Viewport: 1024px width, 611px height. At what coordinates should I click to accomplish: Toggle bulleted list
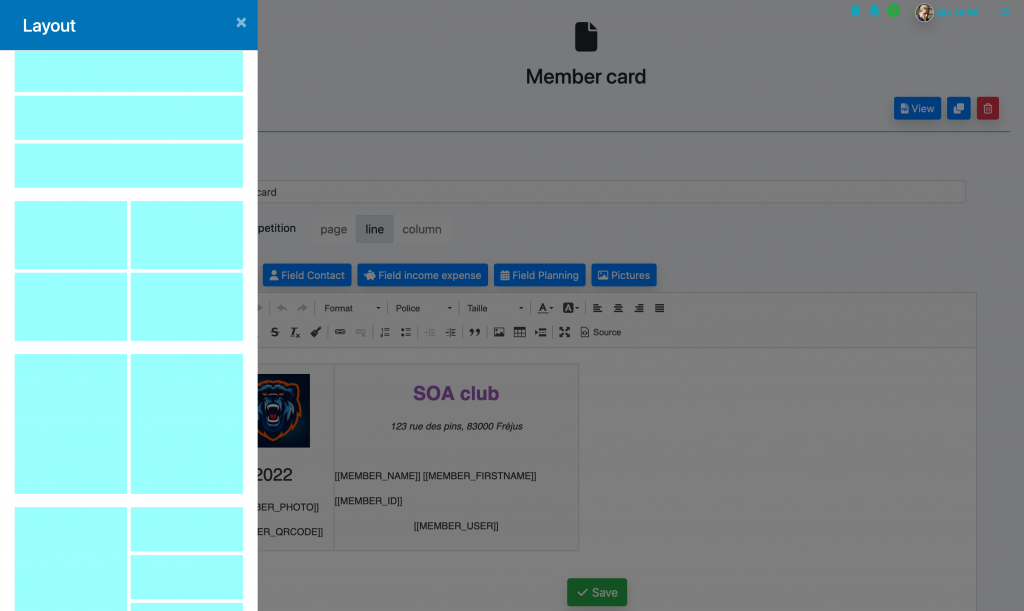click(x=406, y=332)
